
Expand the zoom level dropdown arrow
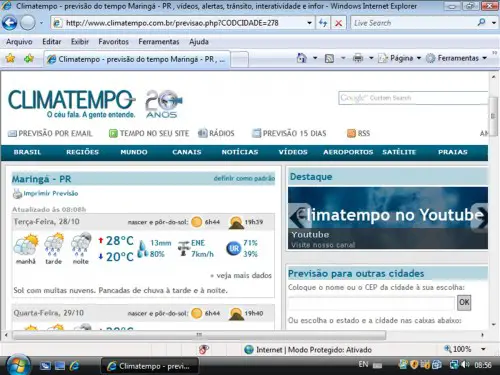pyautogui.click(x=483, y=349)
